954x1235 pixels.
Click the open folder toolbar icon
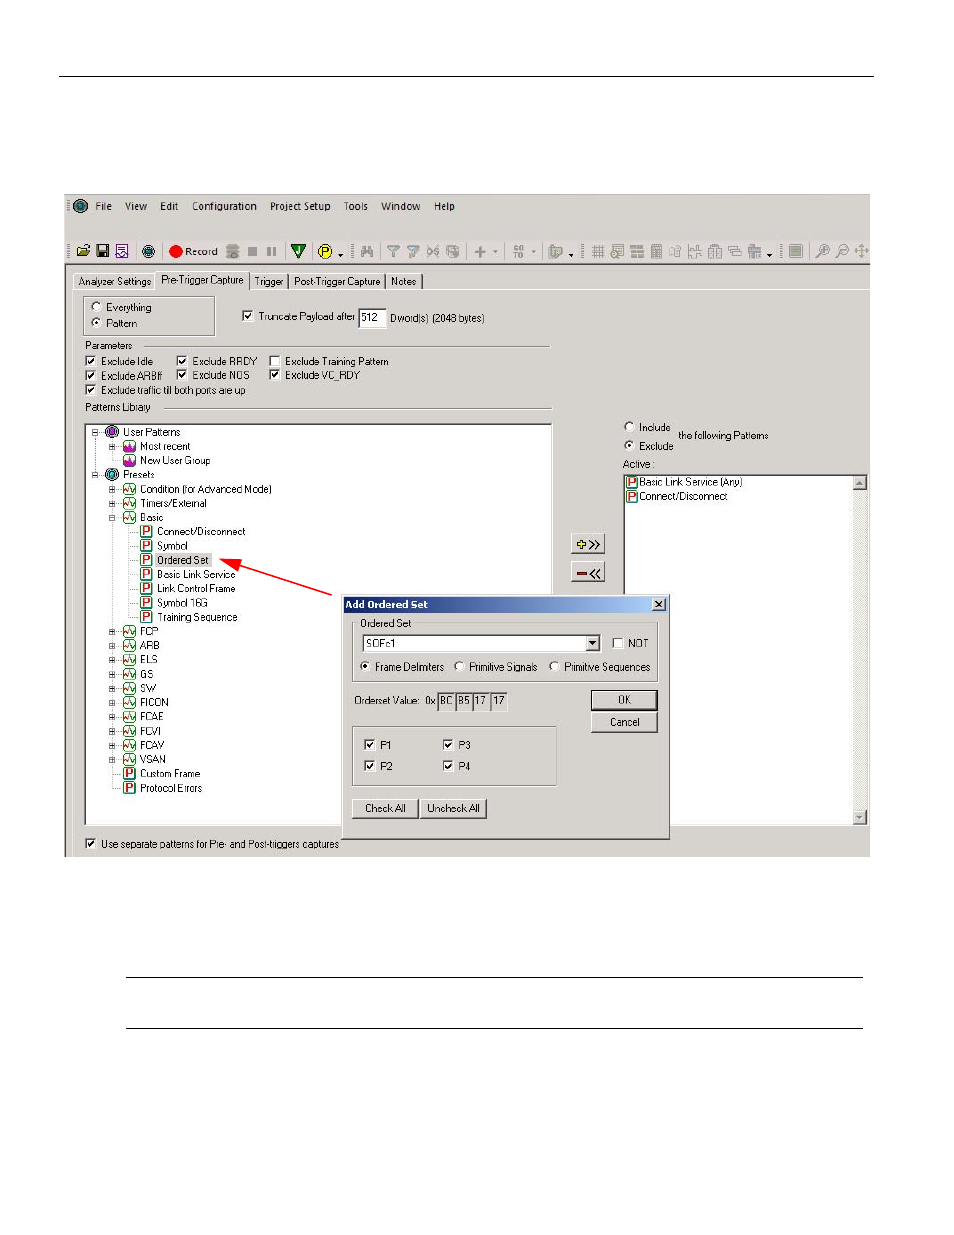[83, 251]
